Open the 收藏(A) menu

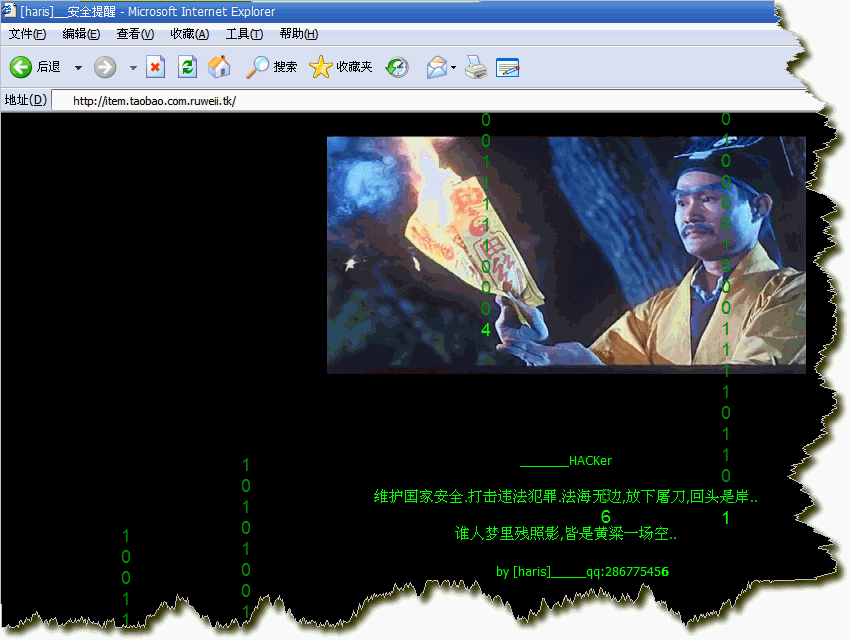[190, 34]
